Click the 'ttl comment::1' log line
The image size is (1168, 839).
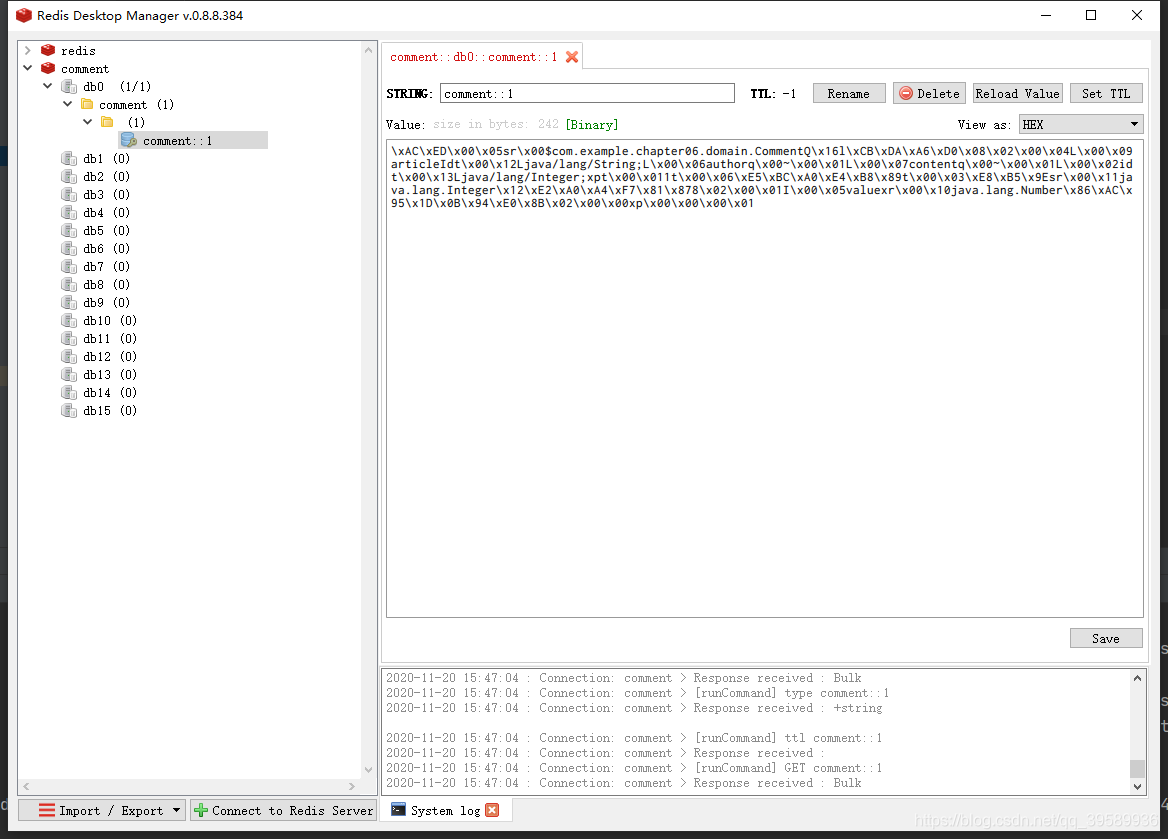(x=634, y=738)
